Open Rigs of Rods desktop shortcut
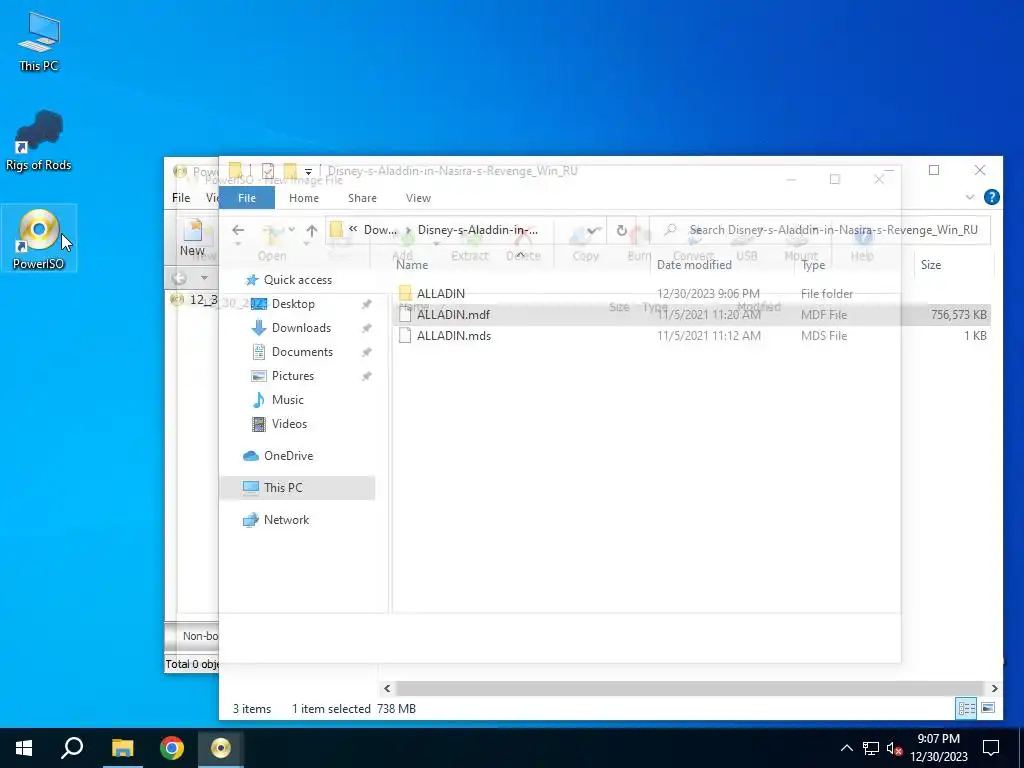This screenshot has width=1024, height=768. coord(39,141)
